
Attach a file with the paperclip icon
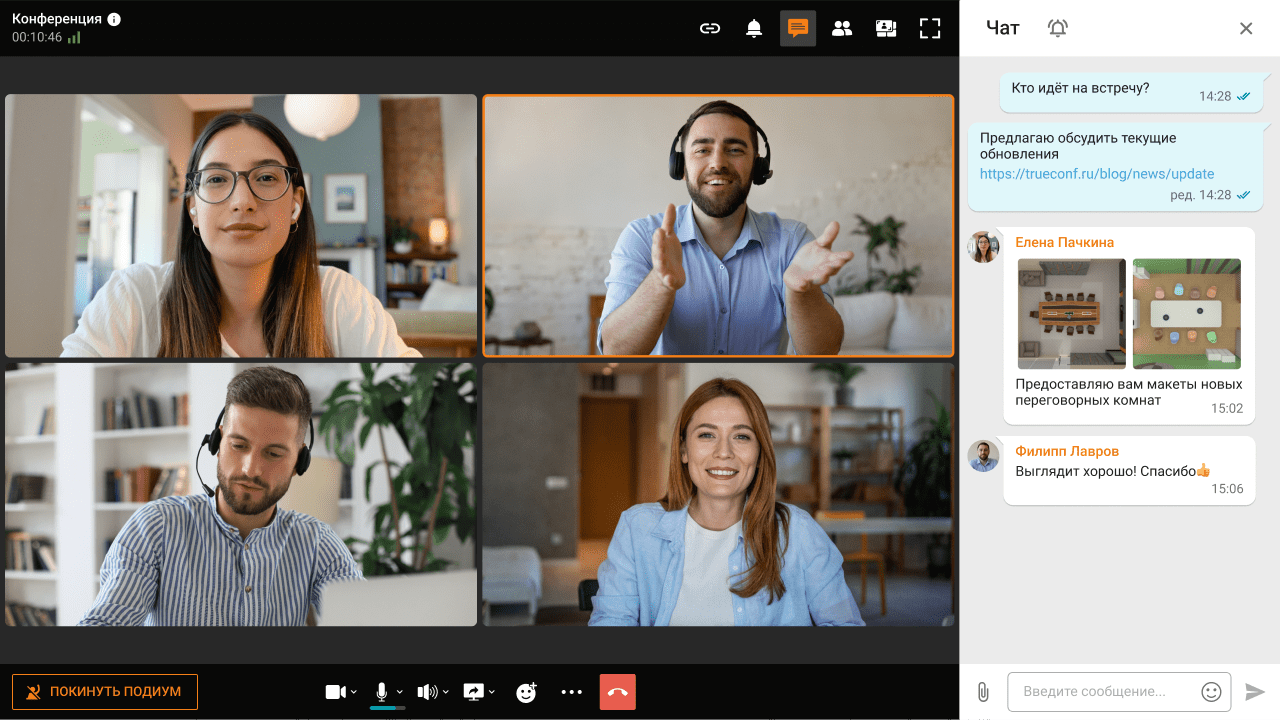click(x=983, y=692)
